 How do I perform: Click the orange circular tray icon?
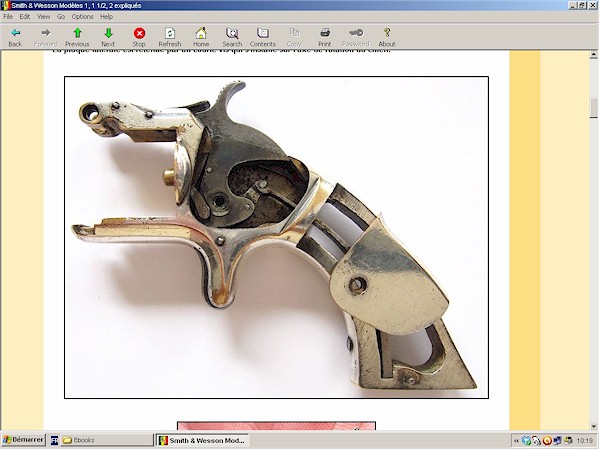[x=547, y=440]
